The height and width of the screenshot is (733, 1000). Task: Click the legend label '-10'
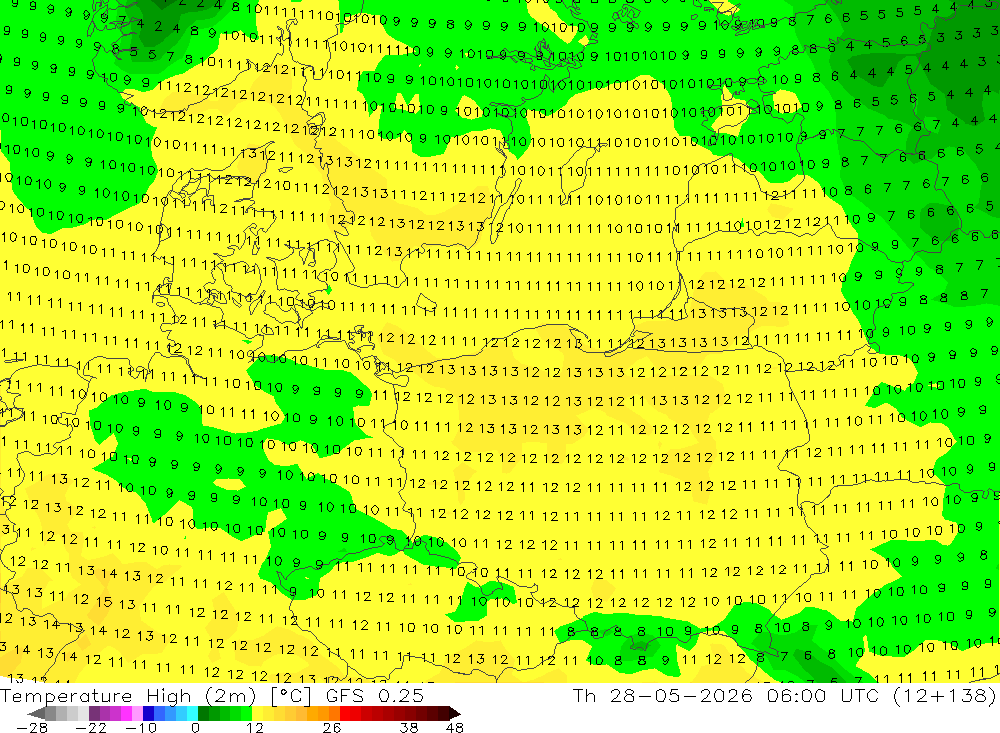[141, 727]
